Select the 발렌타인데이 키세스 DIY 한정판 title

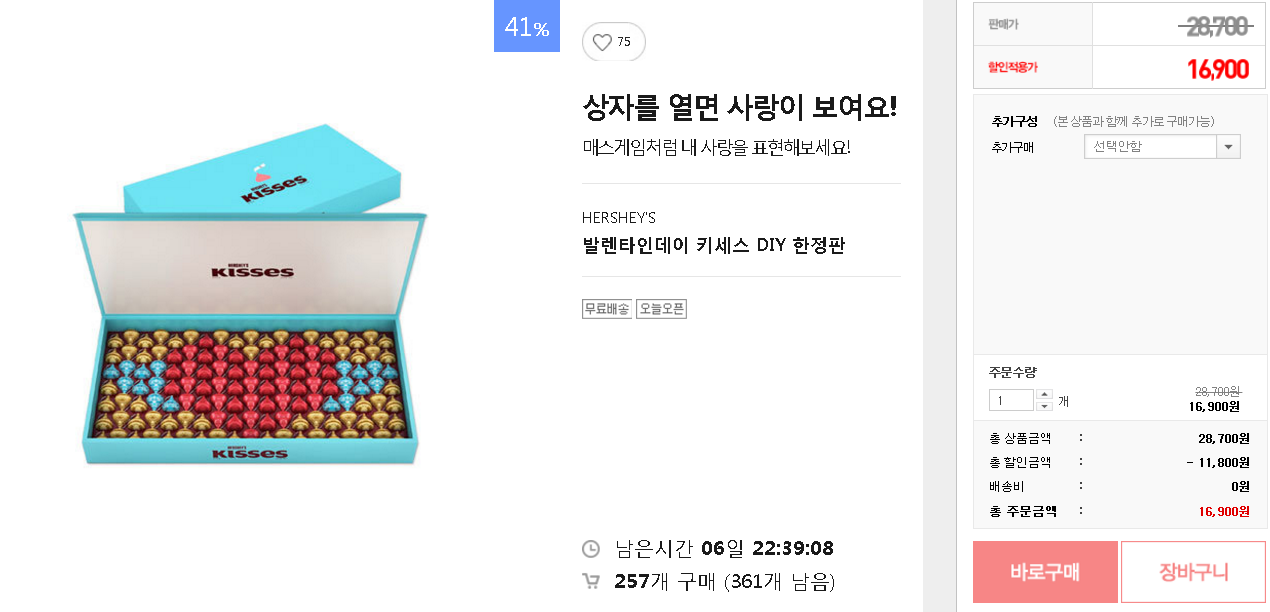point(714,246)
